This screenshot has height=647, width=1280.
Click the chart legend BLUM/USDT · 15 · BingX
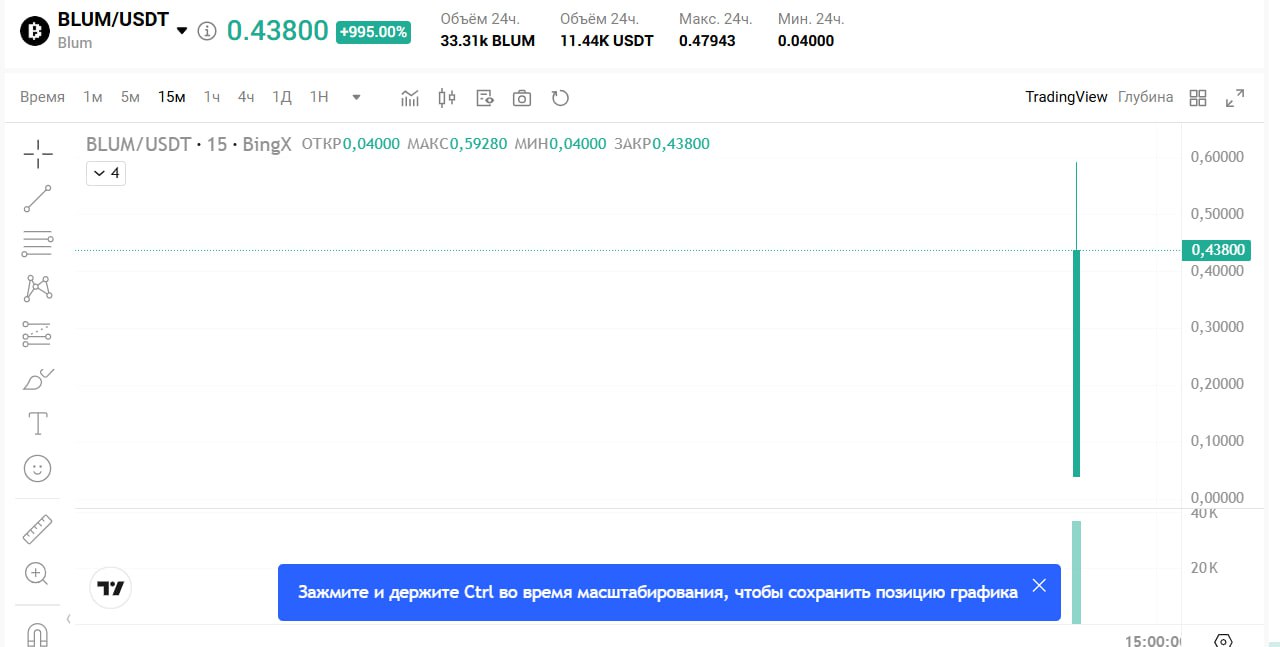coord(189,144)
